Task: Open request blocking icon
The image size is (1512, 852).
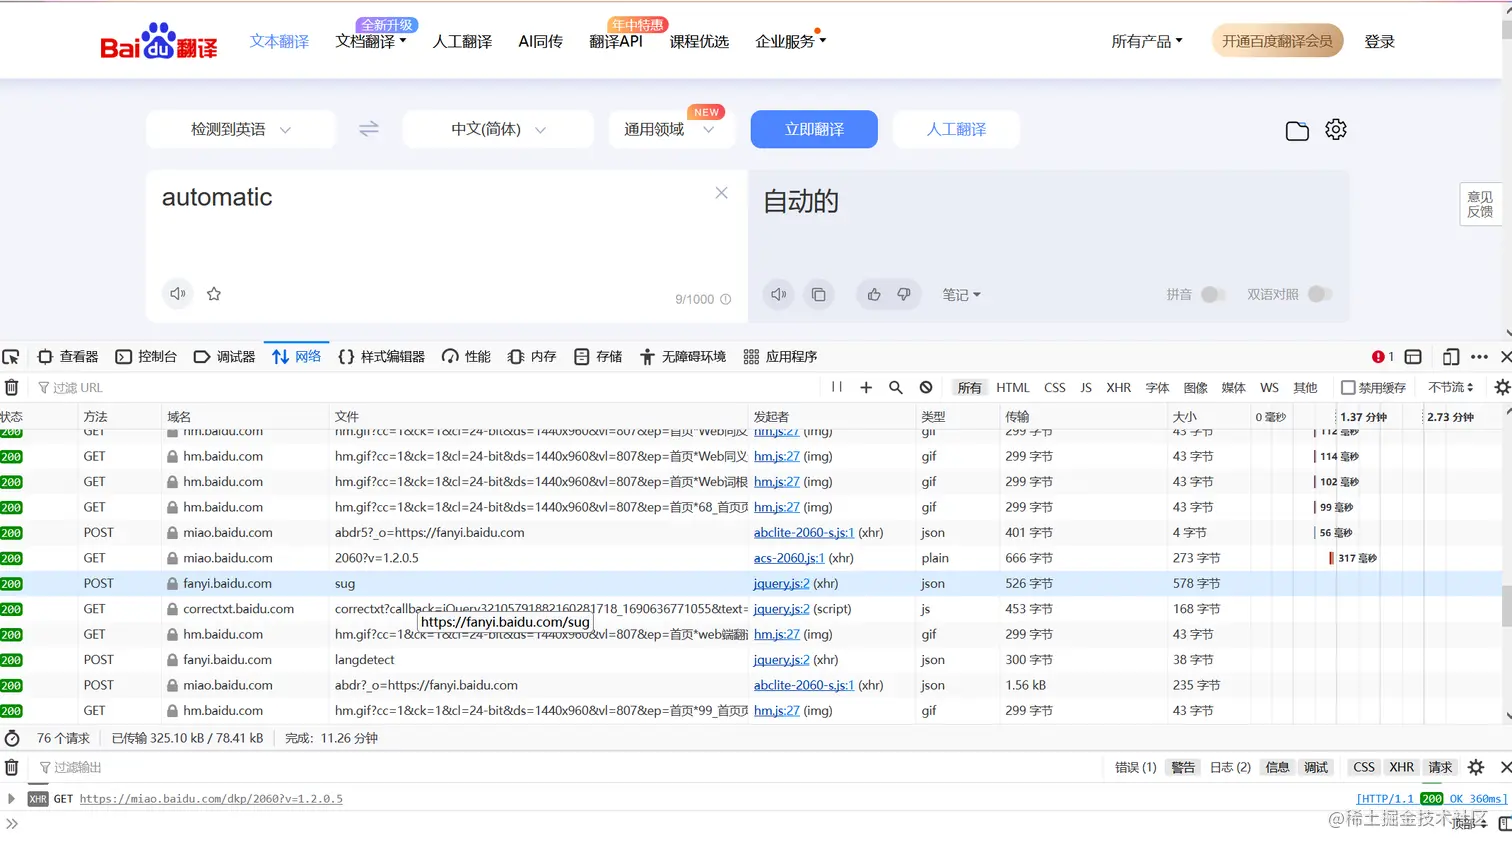Action: (926, 387)
